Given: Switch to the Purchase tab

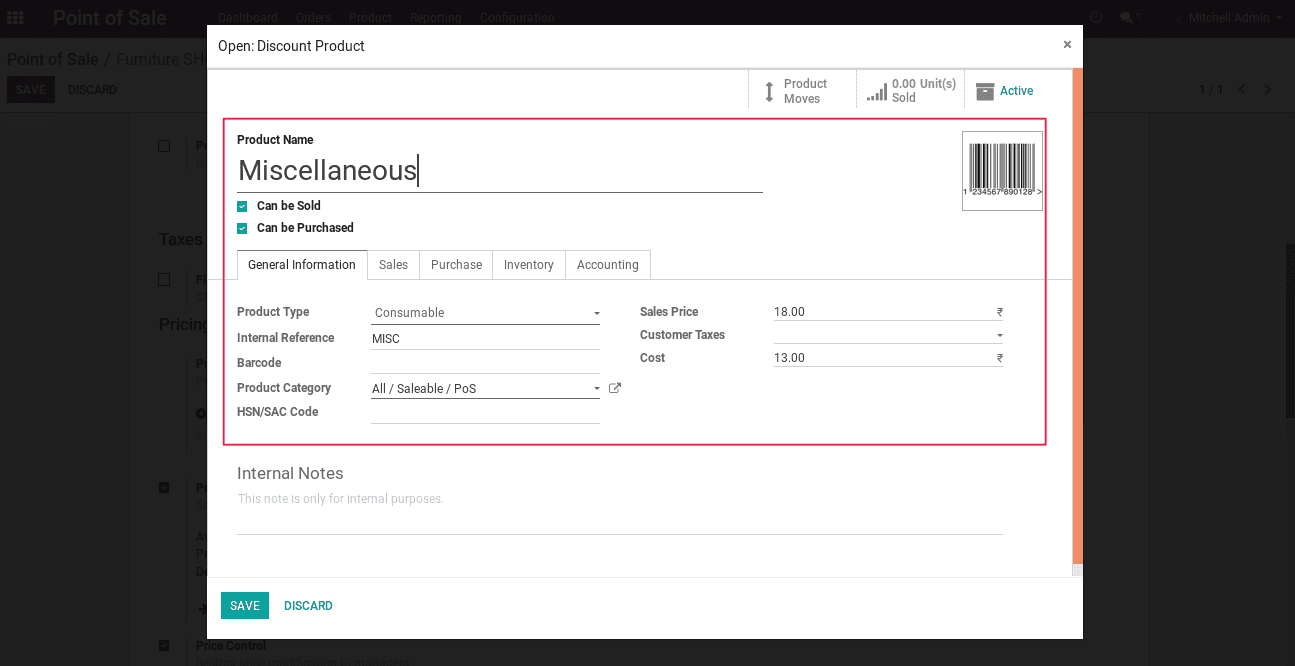Looking at the screenshot, I should coord(456,265).
